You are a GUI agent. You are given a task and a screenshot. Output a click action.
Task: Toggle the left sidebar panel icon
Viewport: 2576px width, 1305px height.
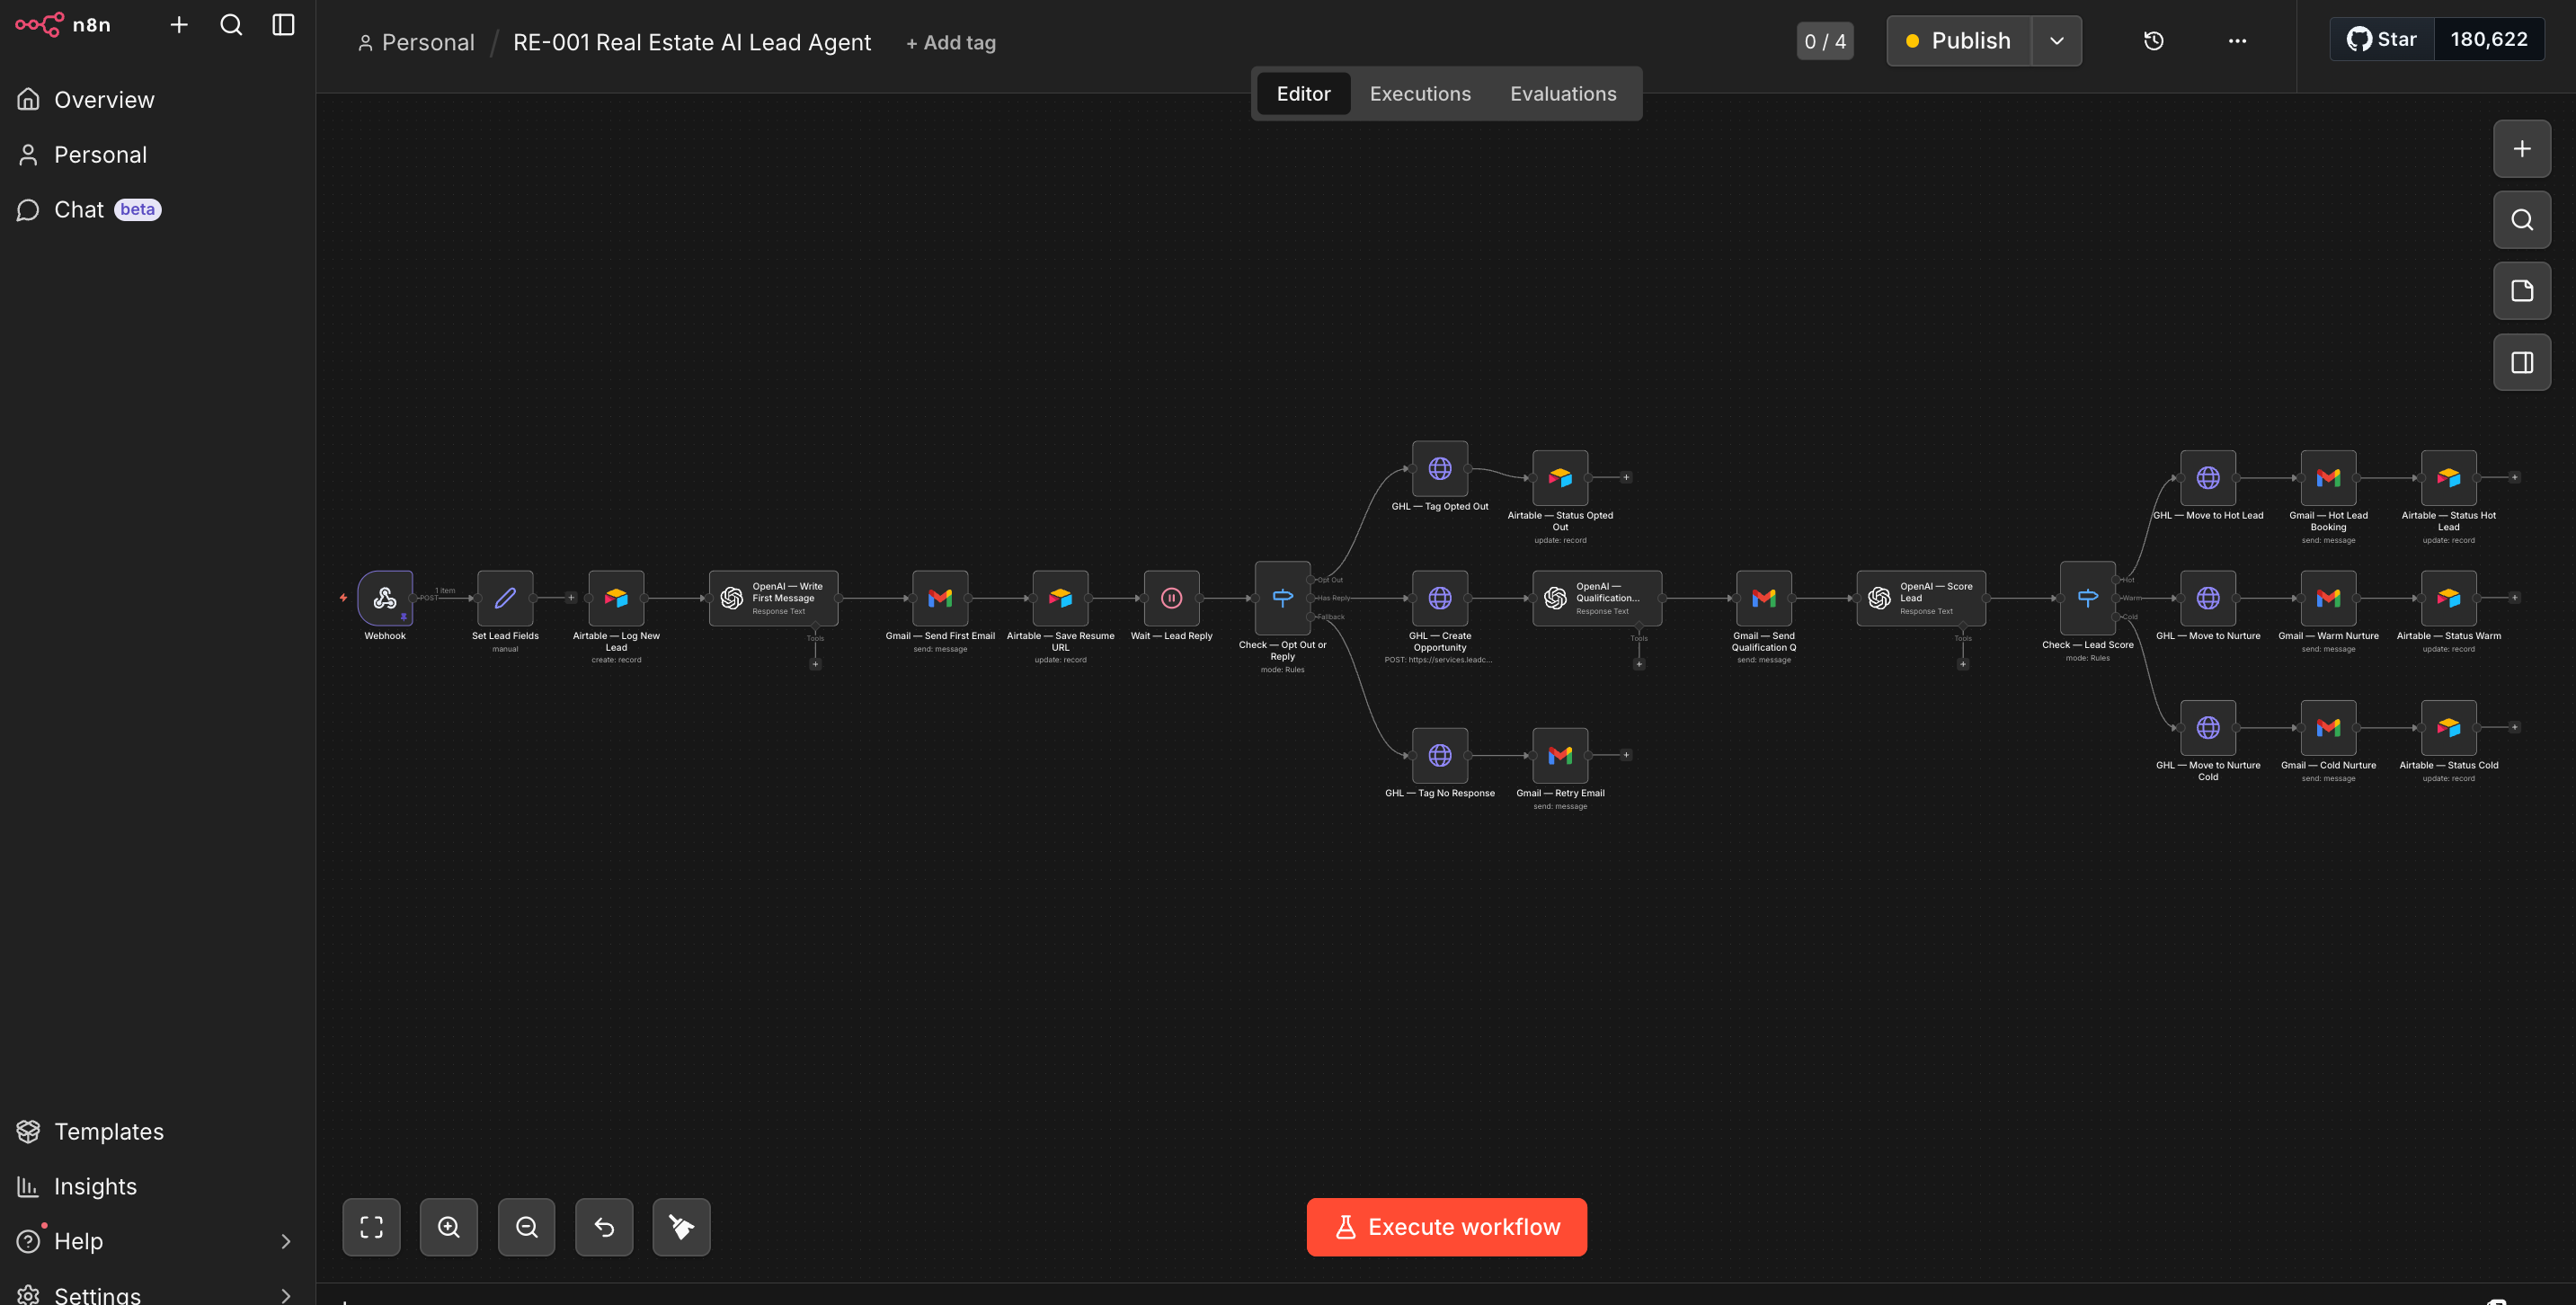[x=283, y=25]
